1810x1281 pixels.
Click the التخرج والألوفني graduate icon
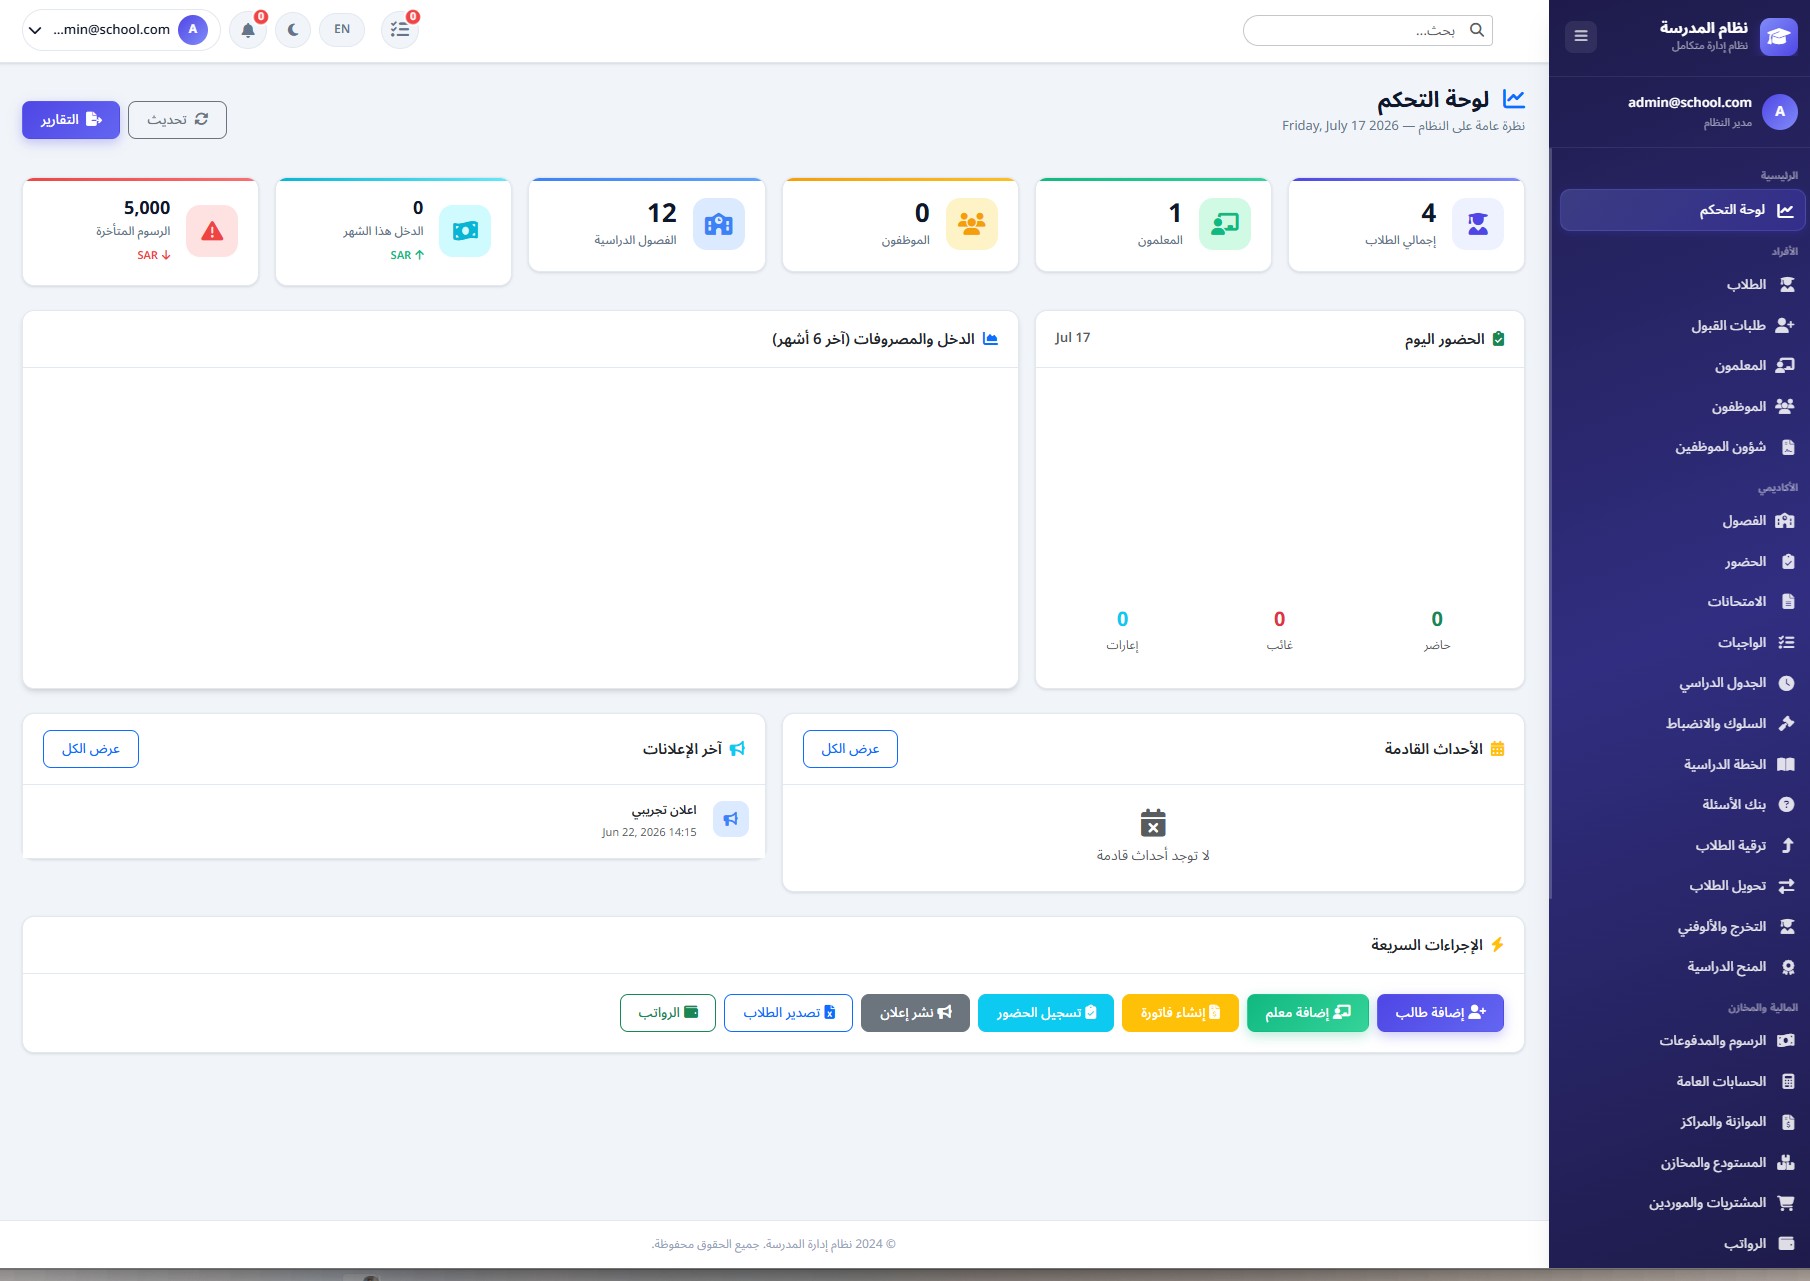1786,927
